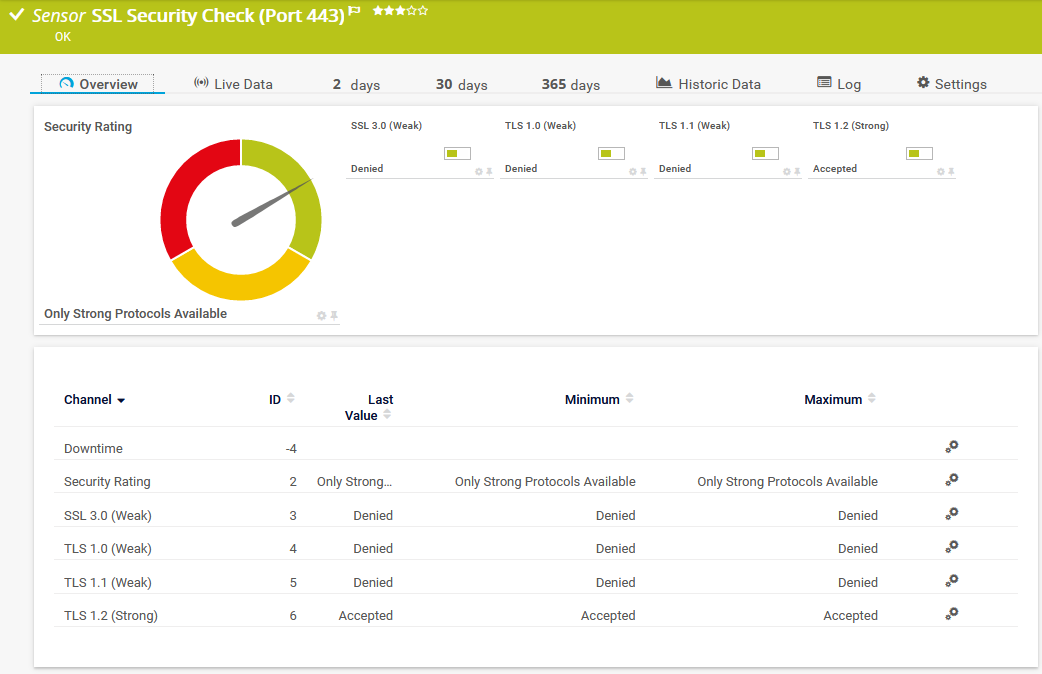Image resolution: width=1042 pixels, height=674 pixels.
Task: Open channel settings gear for TLS 1.0 (Weak) row
Action: [x=952, y=547]
